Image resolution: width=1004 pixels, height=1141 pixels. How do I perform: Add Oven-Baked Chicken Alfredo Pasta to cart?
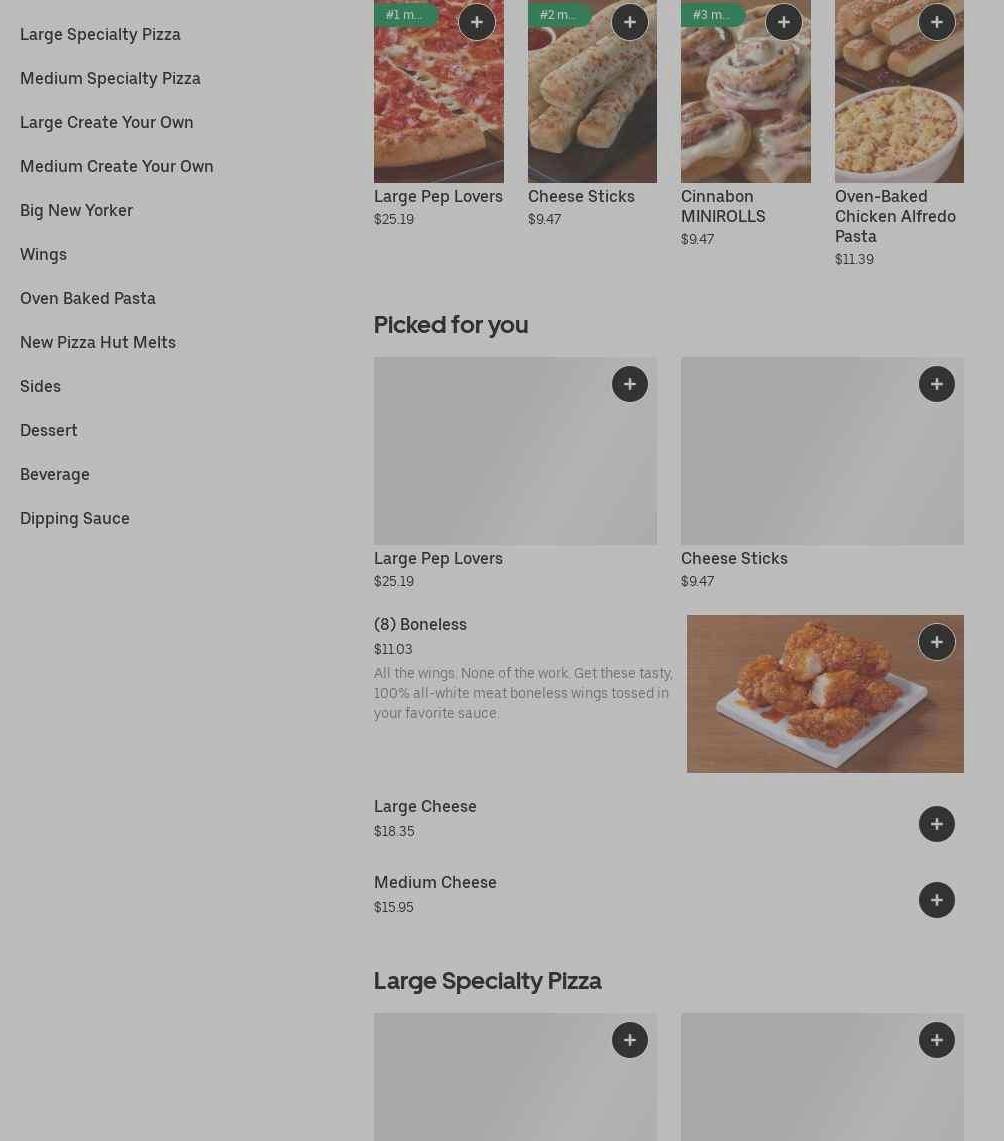coord(936,22)
